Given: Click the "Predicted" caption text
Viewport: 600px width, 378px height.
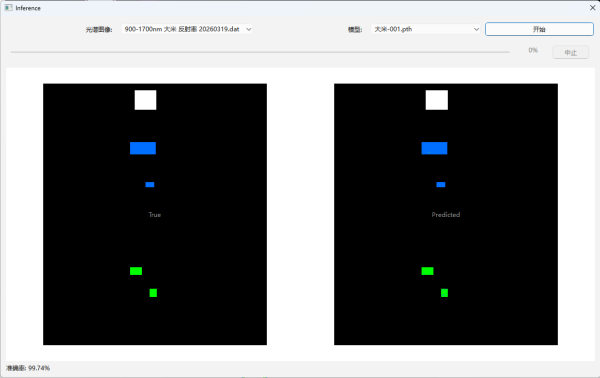Looking at the screenshot, I should (446, 215).
